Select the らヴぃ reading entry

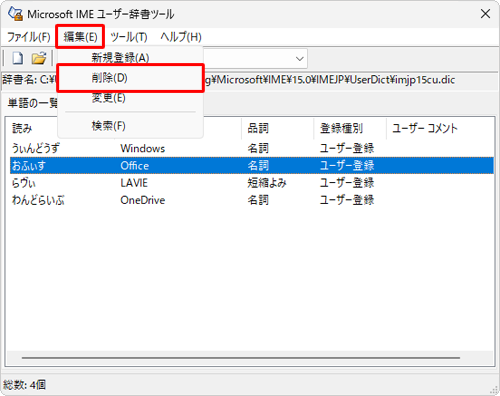point(24,183)
